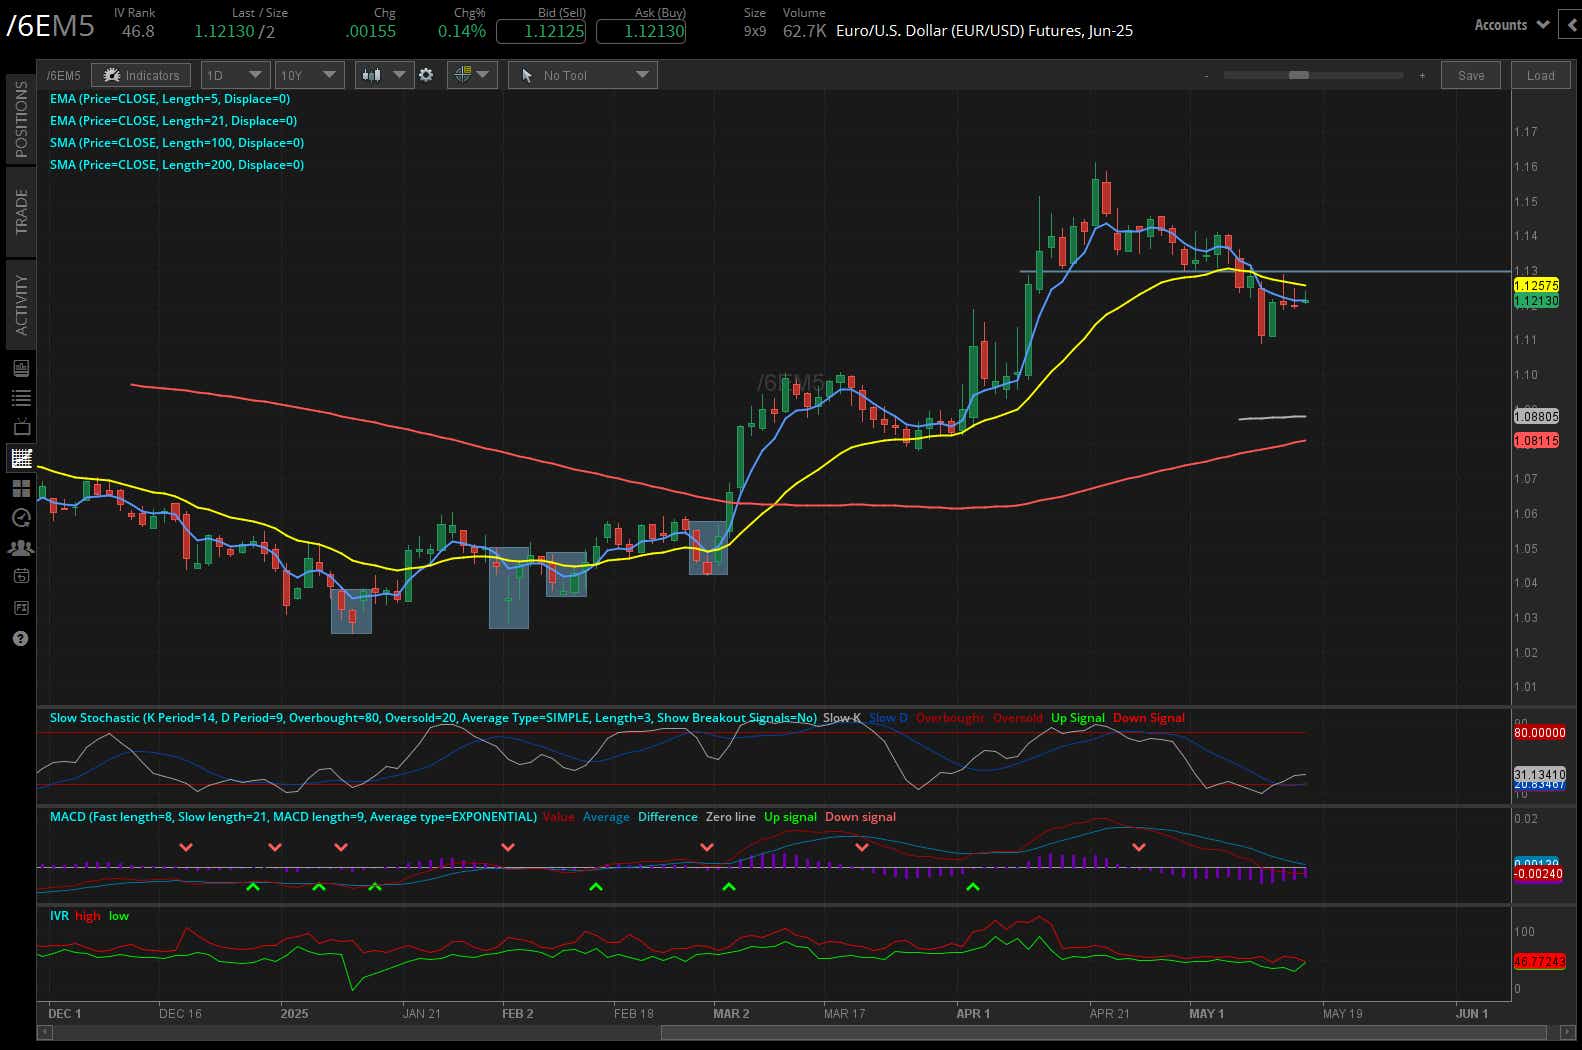Click the zoom slider's plus sign
The height and width of the screenshot is (1050, 1582).
coord(1422,76)
